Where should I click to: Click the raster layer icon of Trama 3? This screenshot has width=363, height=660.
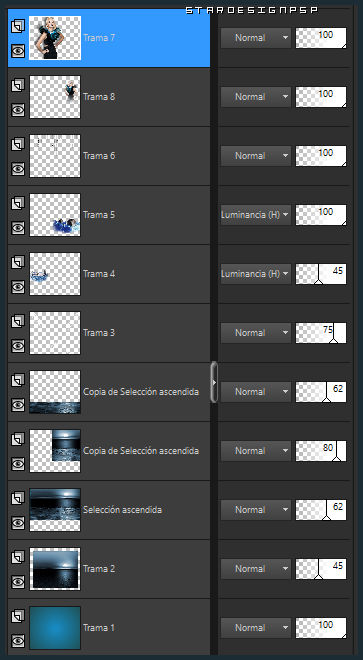point(18,321)
